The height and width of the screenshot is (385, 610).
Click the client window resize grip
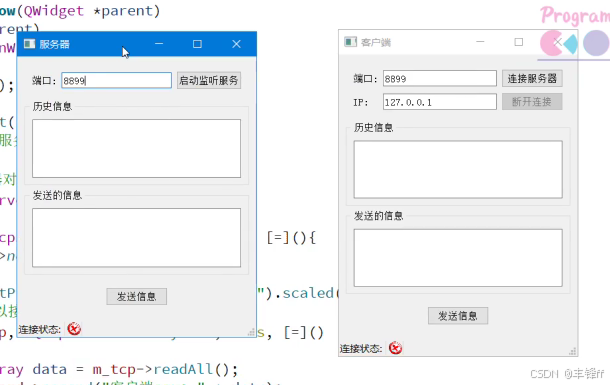pos(573,351)
